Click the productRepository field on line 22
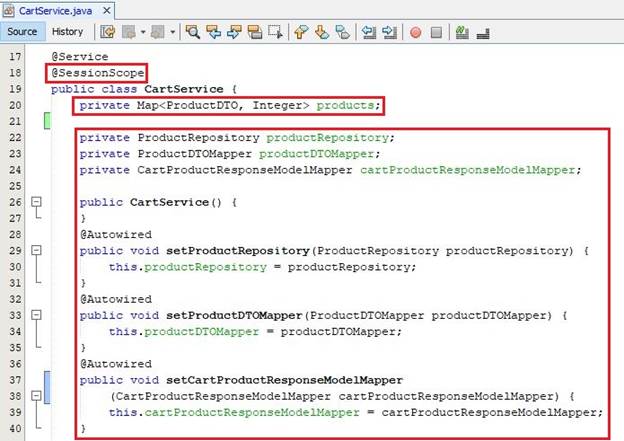This screenshot has width=624, height=441. 327,138
